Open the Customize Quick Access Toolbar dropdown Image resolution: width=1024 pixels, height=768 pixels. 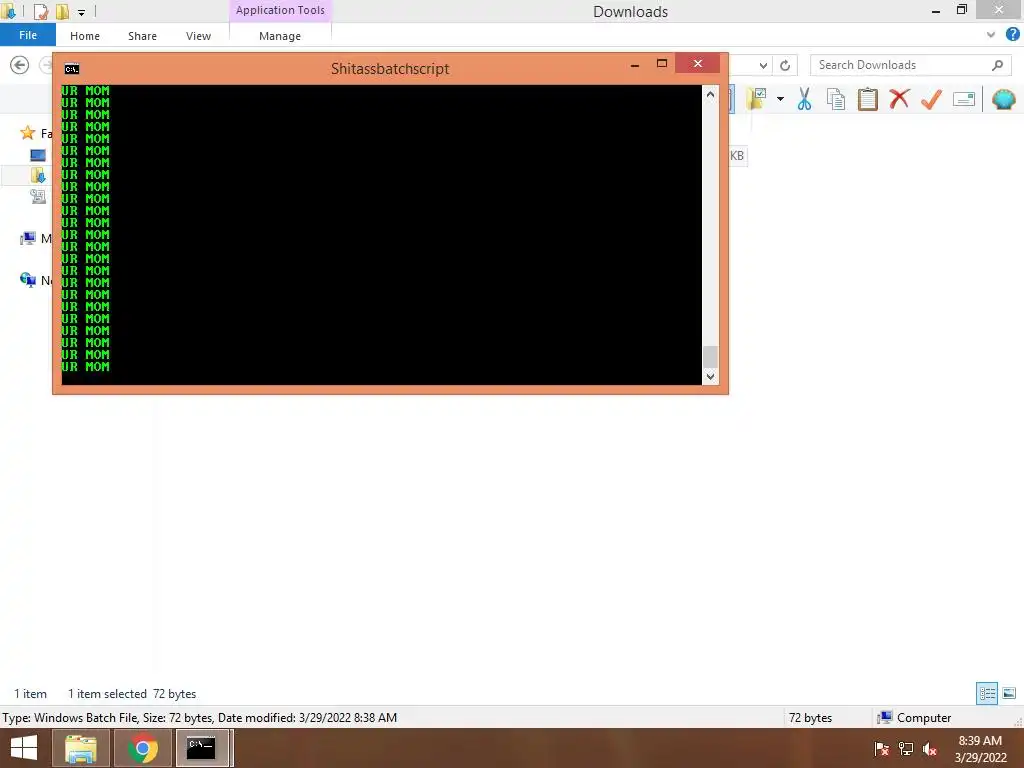81,12
